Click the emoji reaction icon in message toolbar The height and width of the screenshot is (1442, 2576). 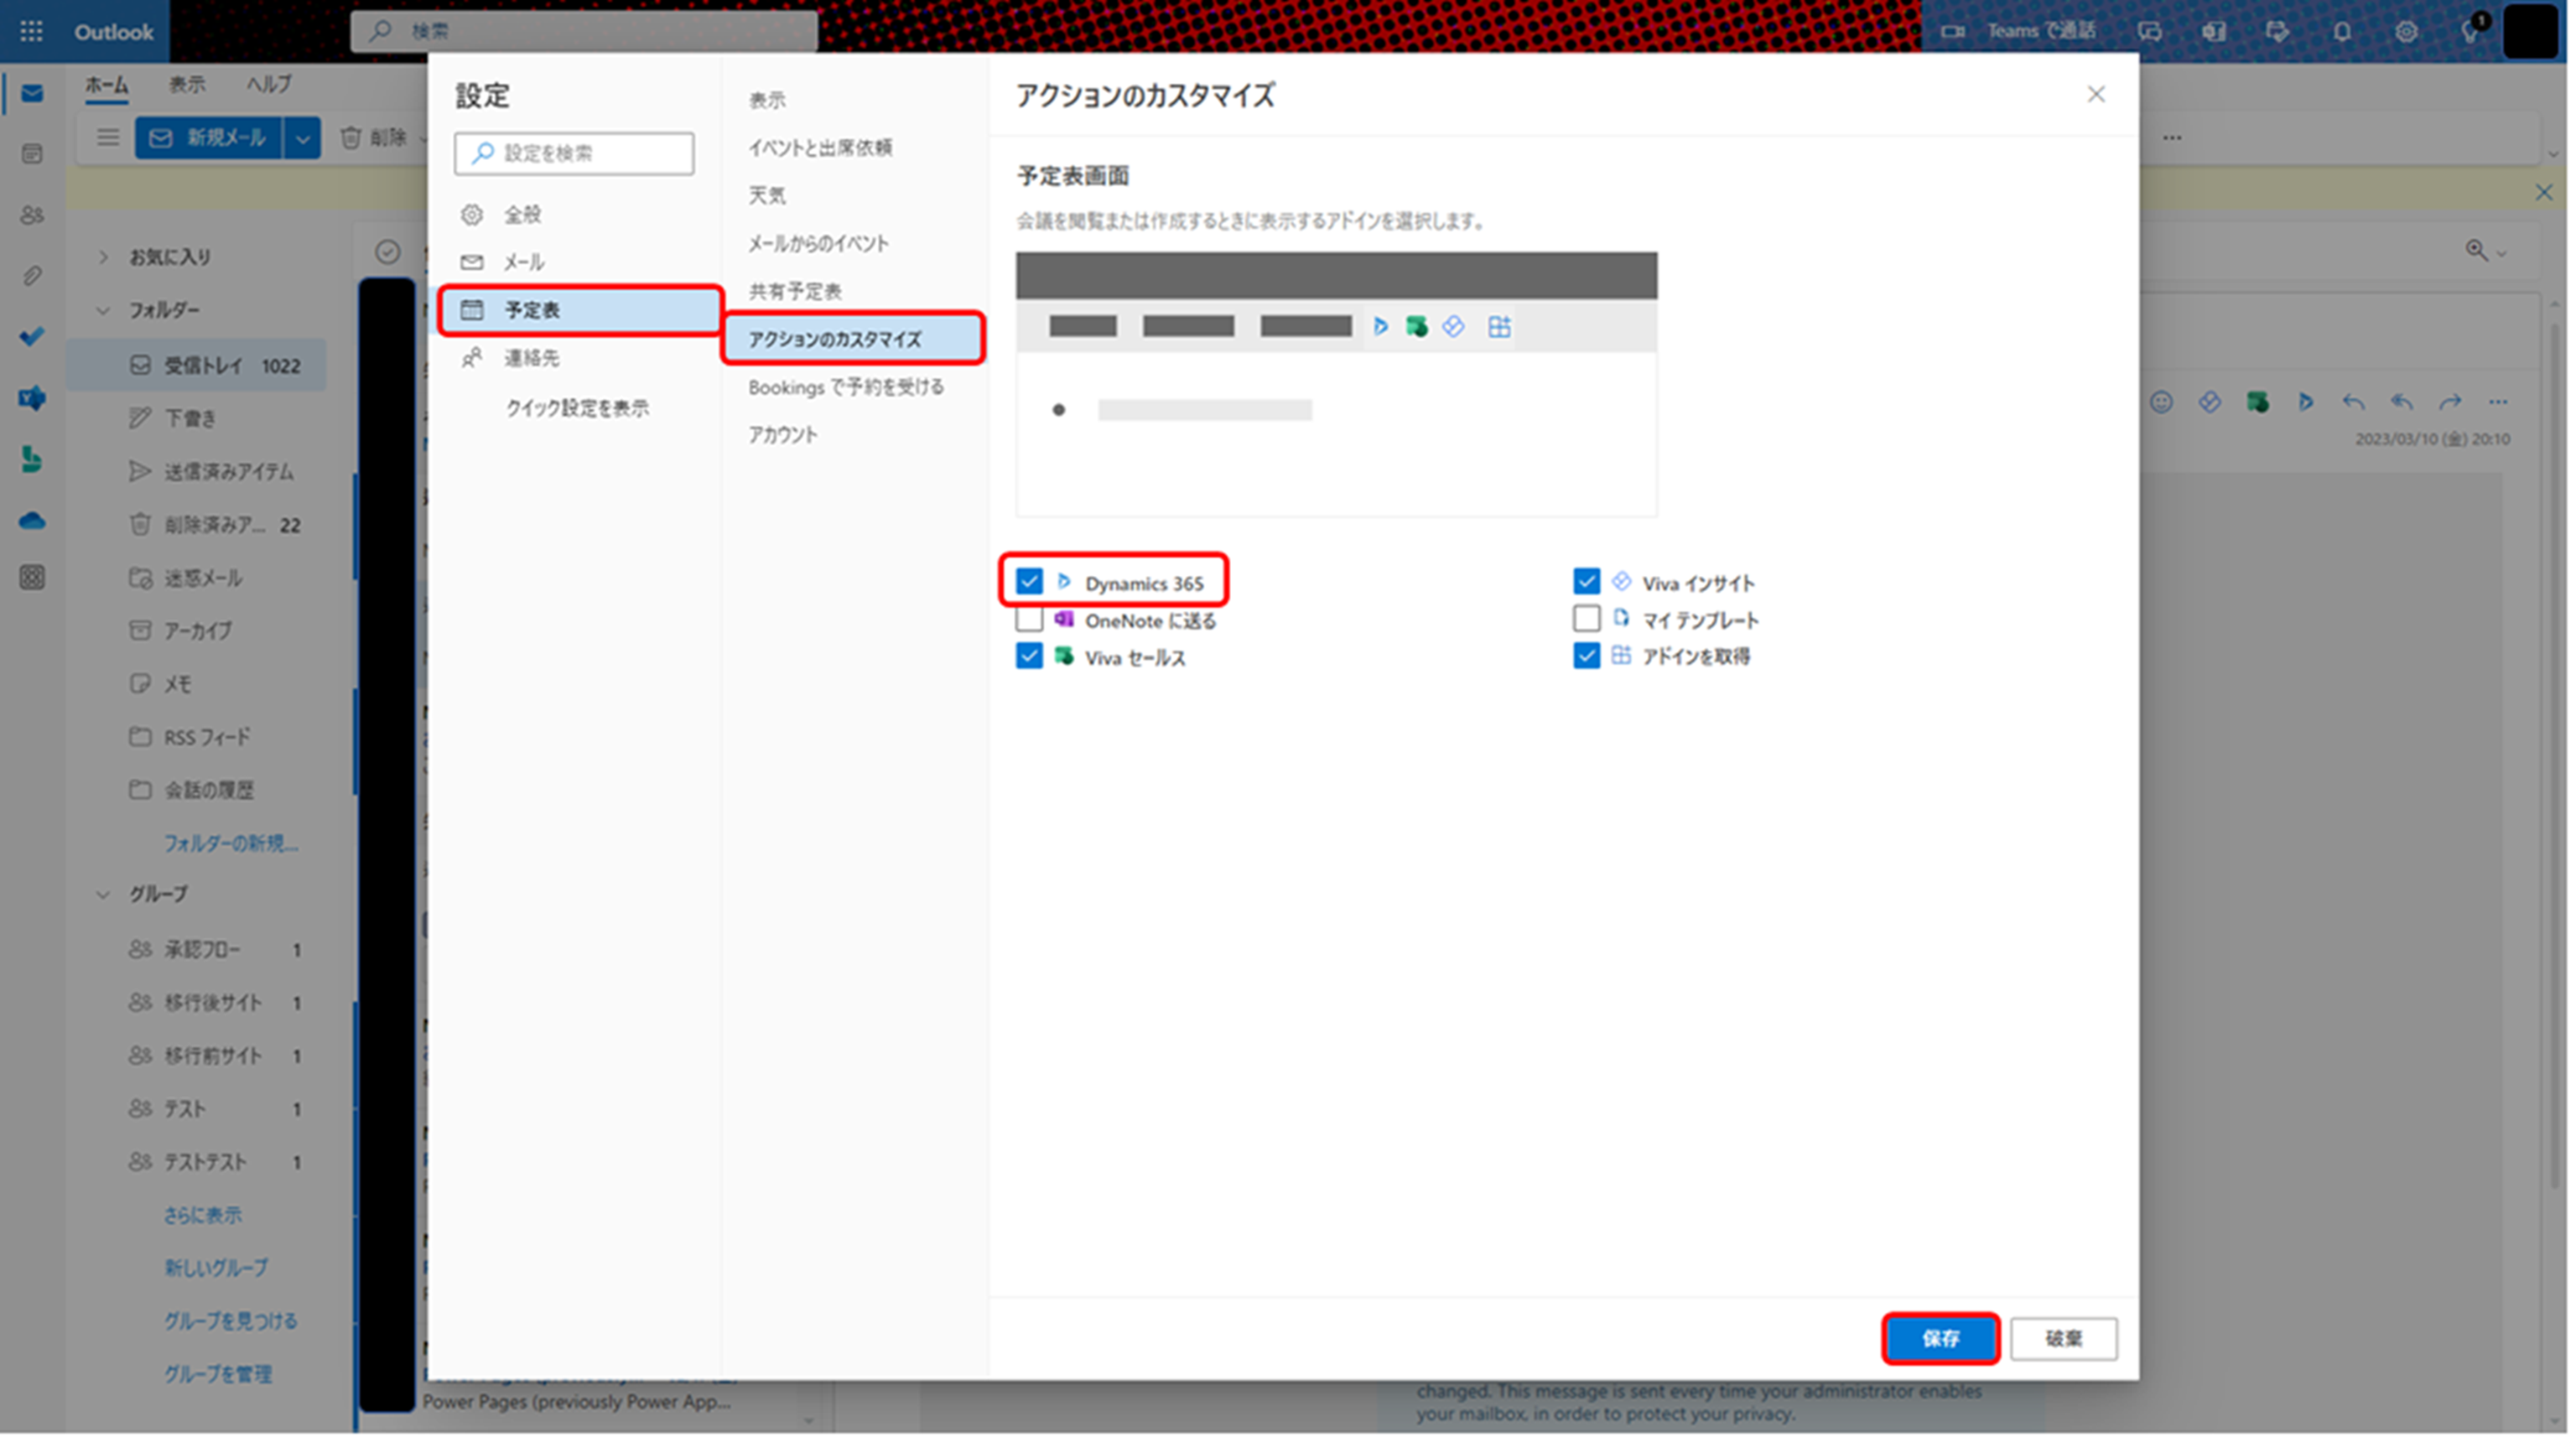[x=2162, y=402]
